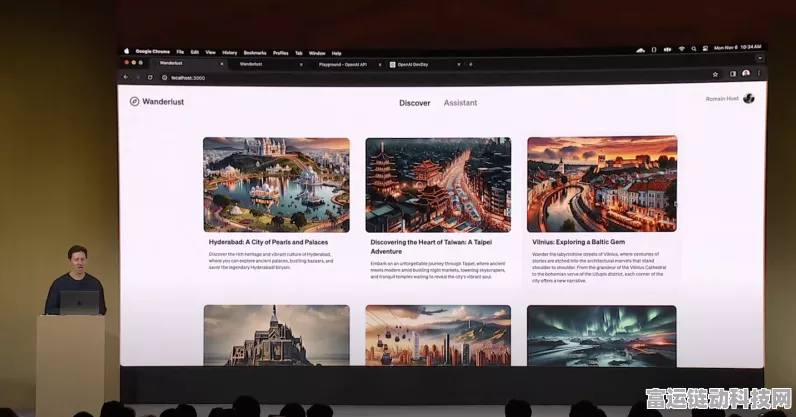
Task: Switch to the OpenAI DevDay tab
Action: [424, 65]
